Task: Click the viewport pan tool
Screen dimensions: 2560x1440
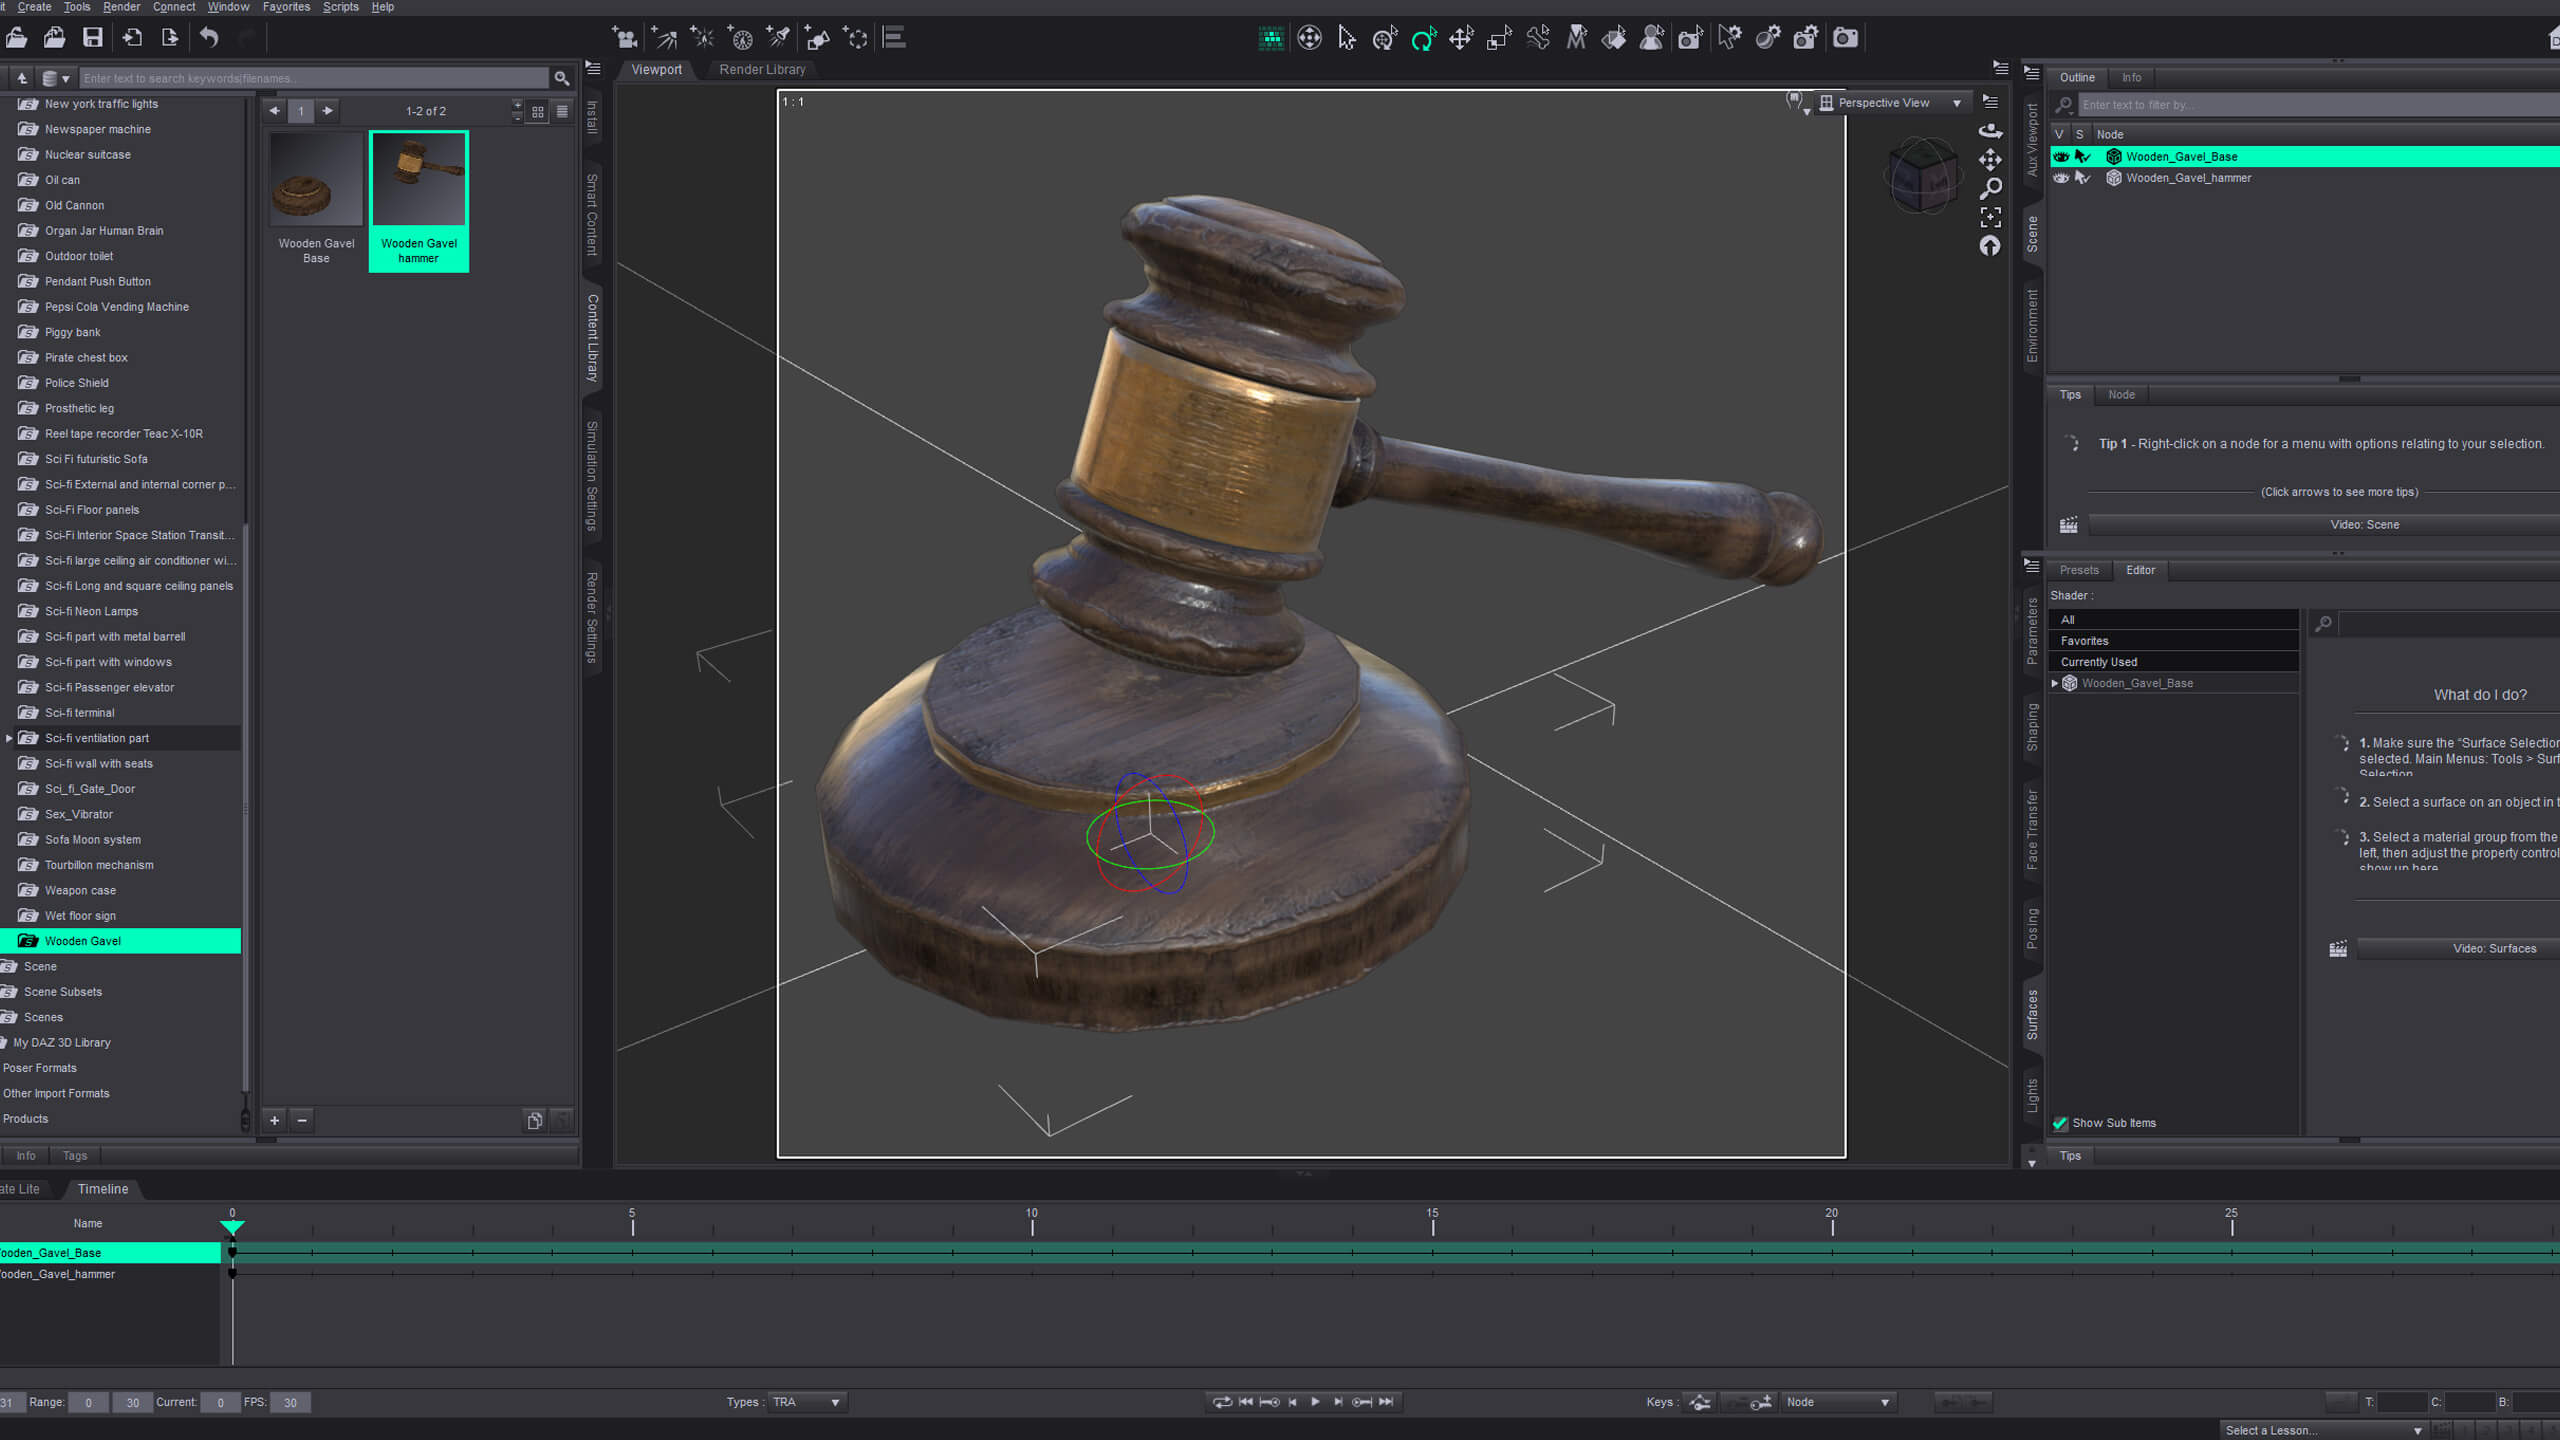Action: point(1990,160)
